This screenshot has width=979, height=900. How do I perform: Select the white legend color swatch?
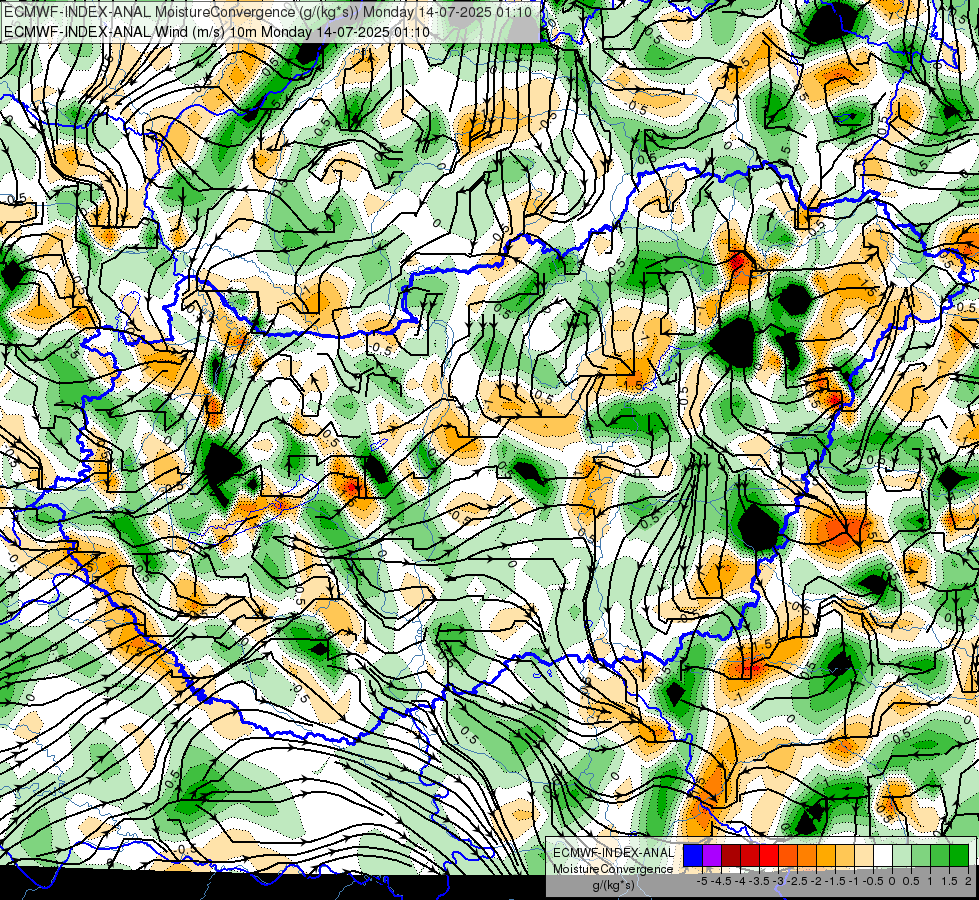(x=883, y=855)
